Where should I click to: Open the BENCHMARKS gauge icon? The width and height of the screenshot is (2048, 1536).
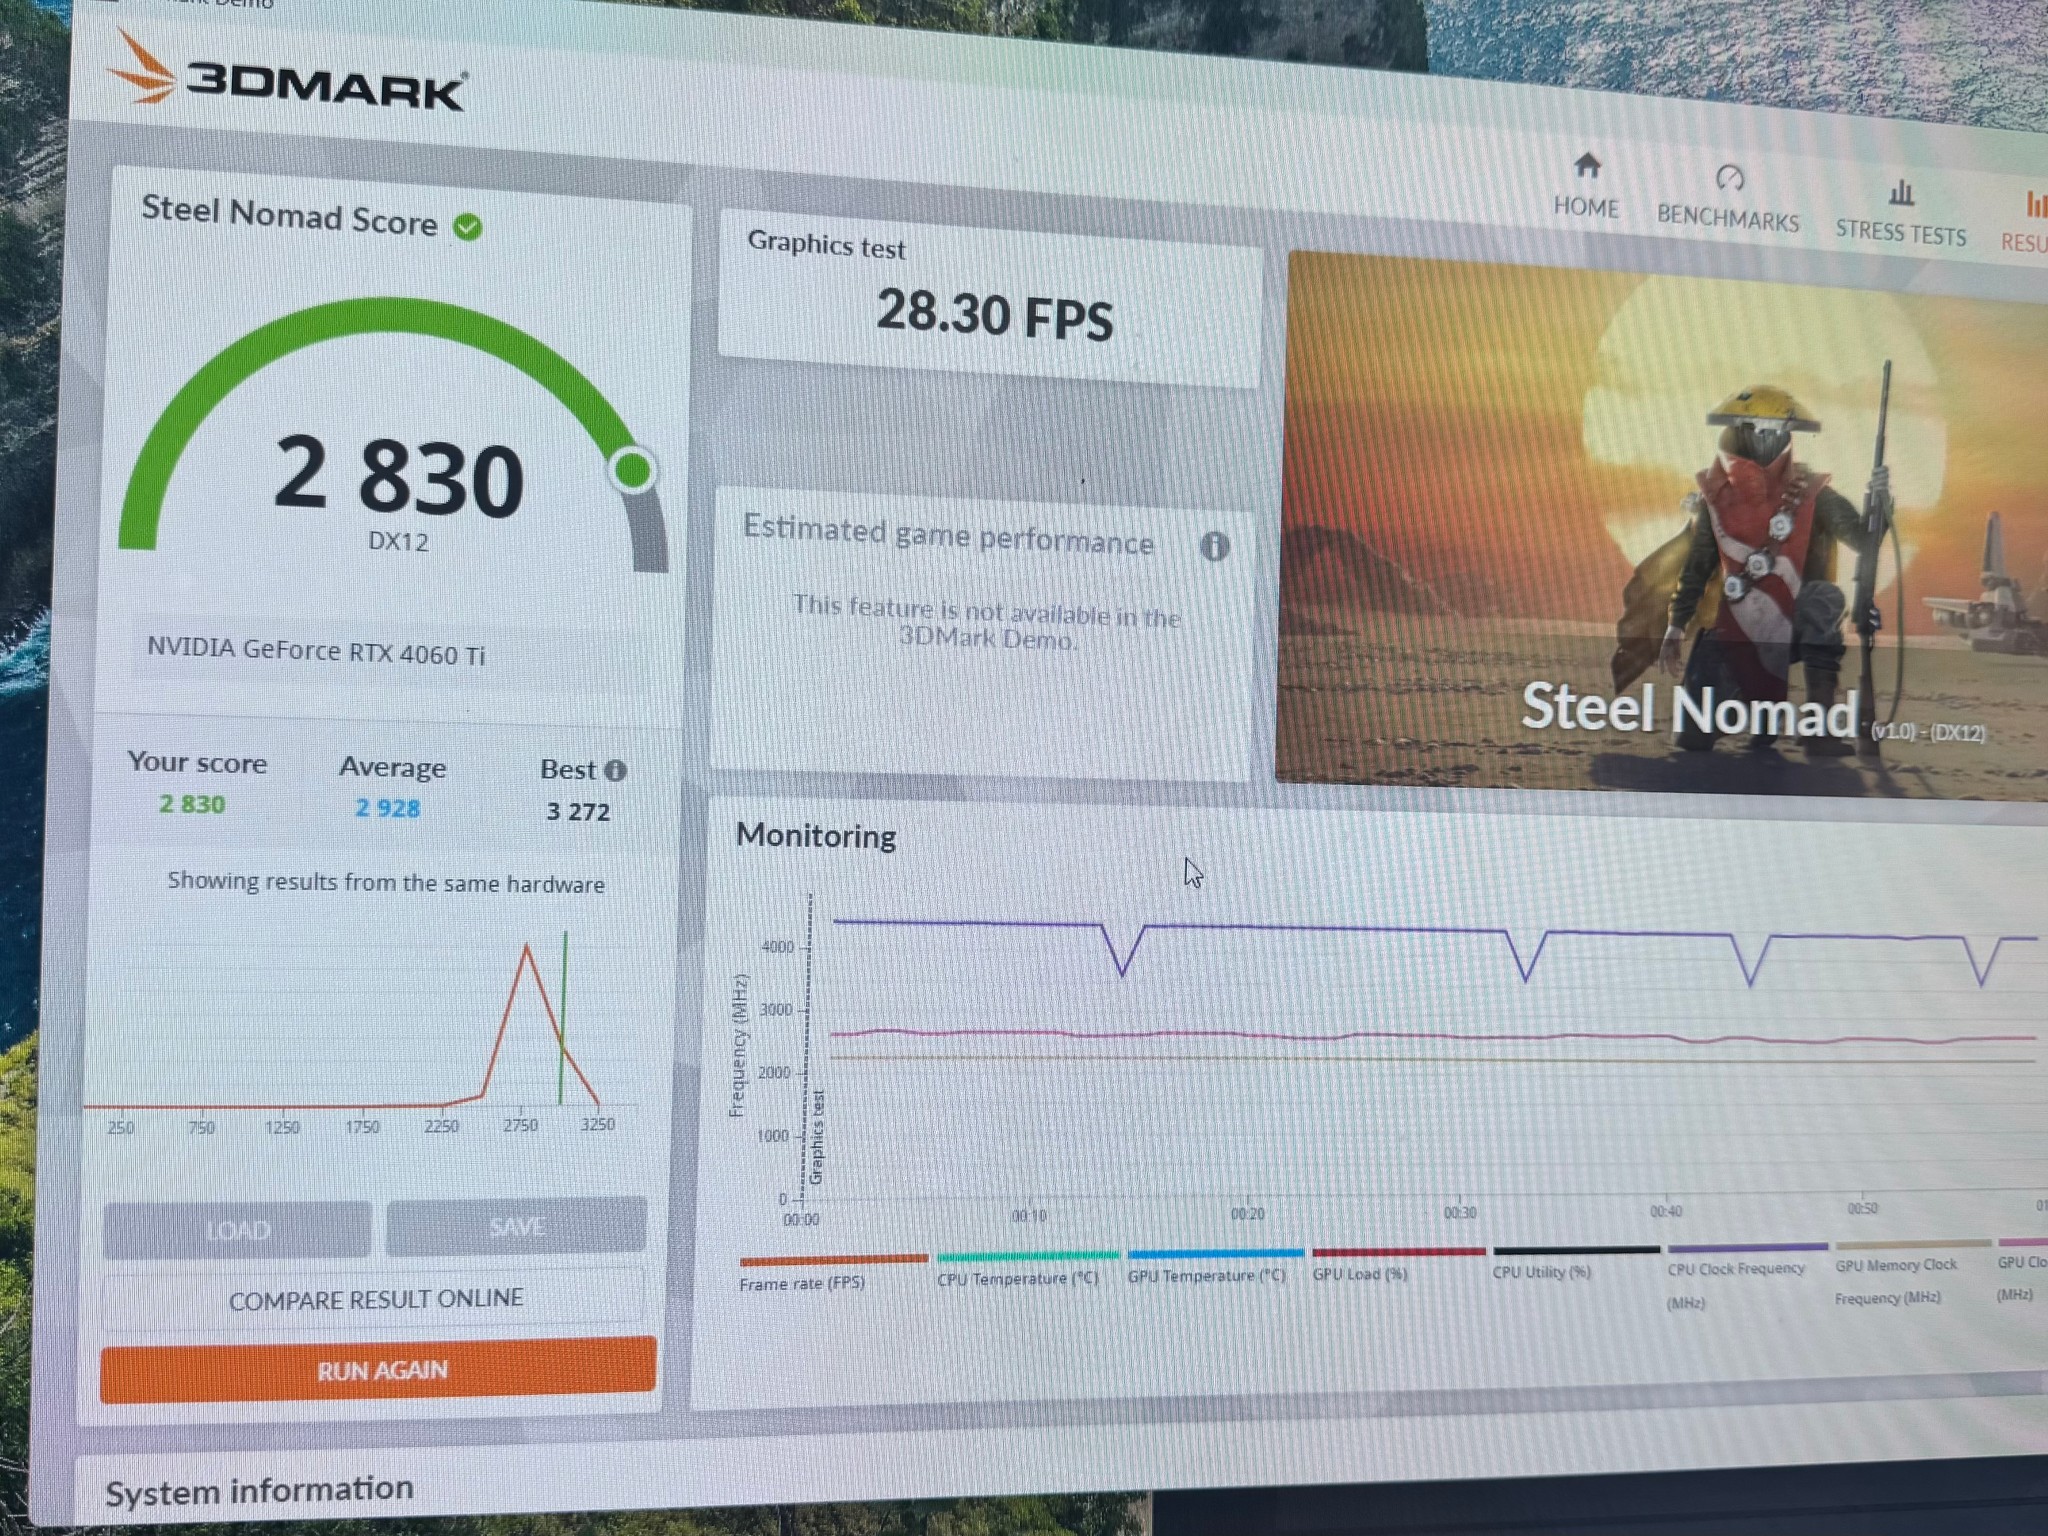click(x=1730, y=178)
